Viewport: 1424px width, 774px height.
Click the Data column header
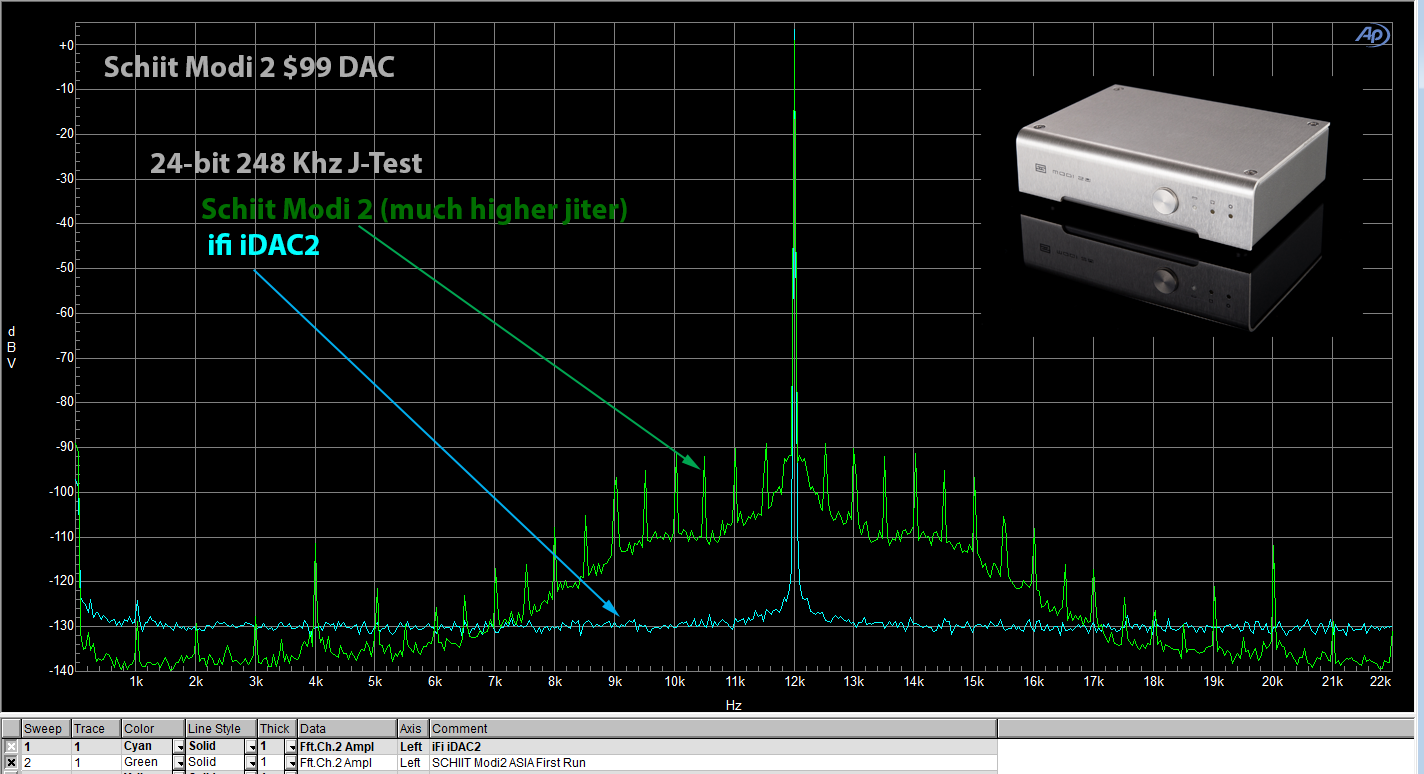347,728
